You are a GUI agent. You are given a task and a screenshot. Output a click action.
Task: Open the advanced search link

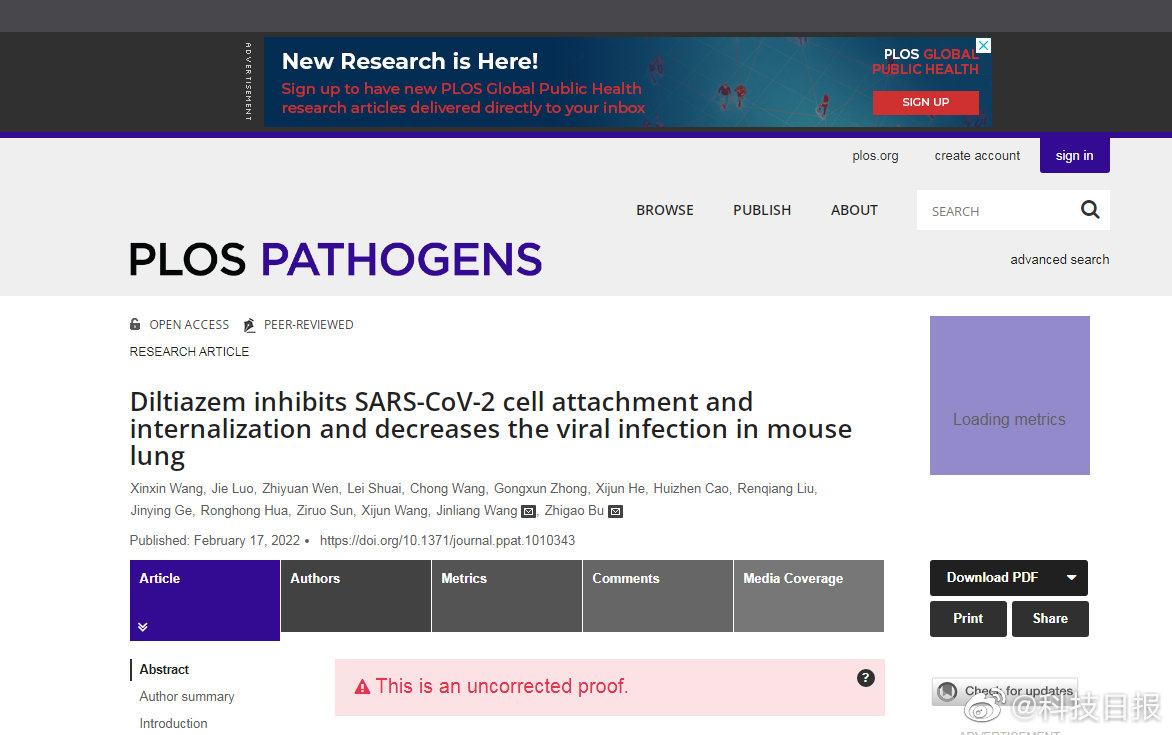[1059, 259]
